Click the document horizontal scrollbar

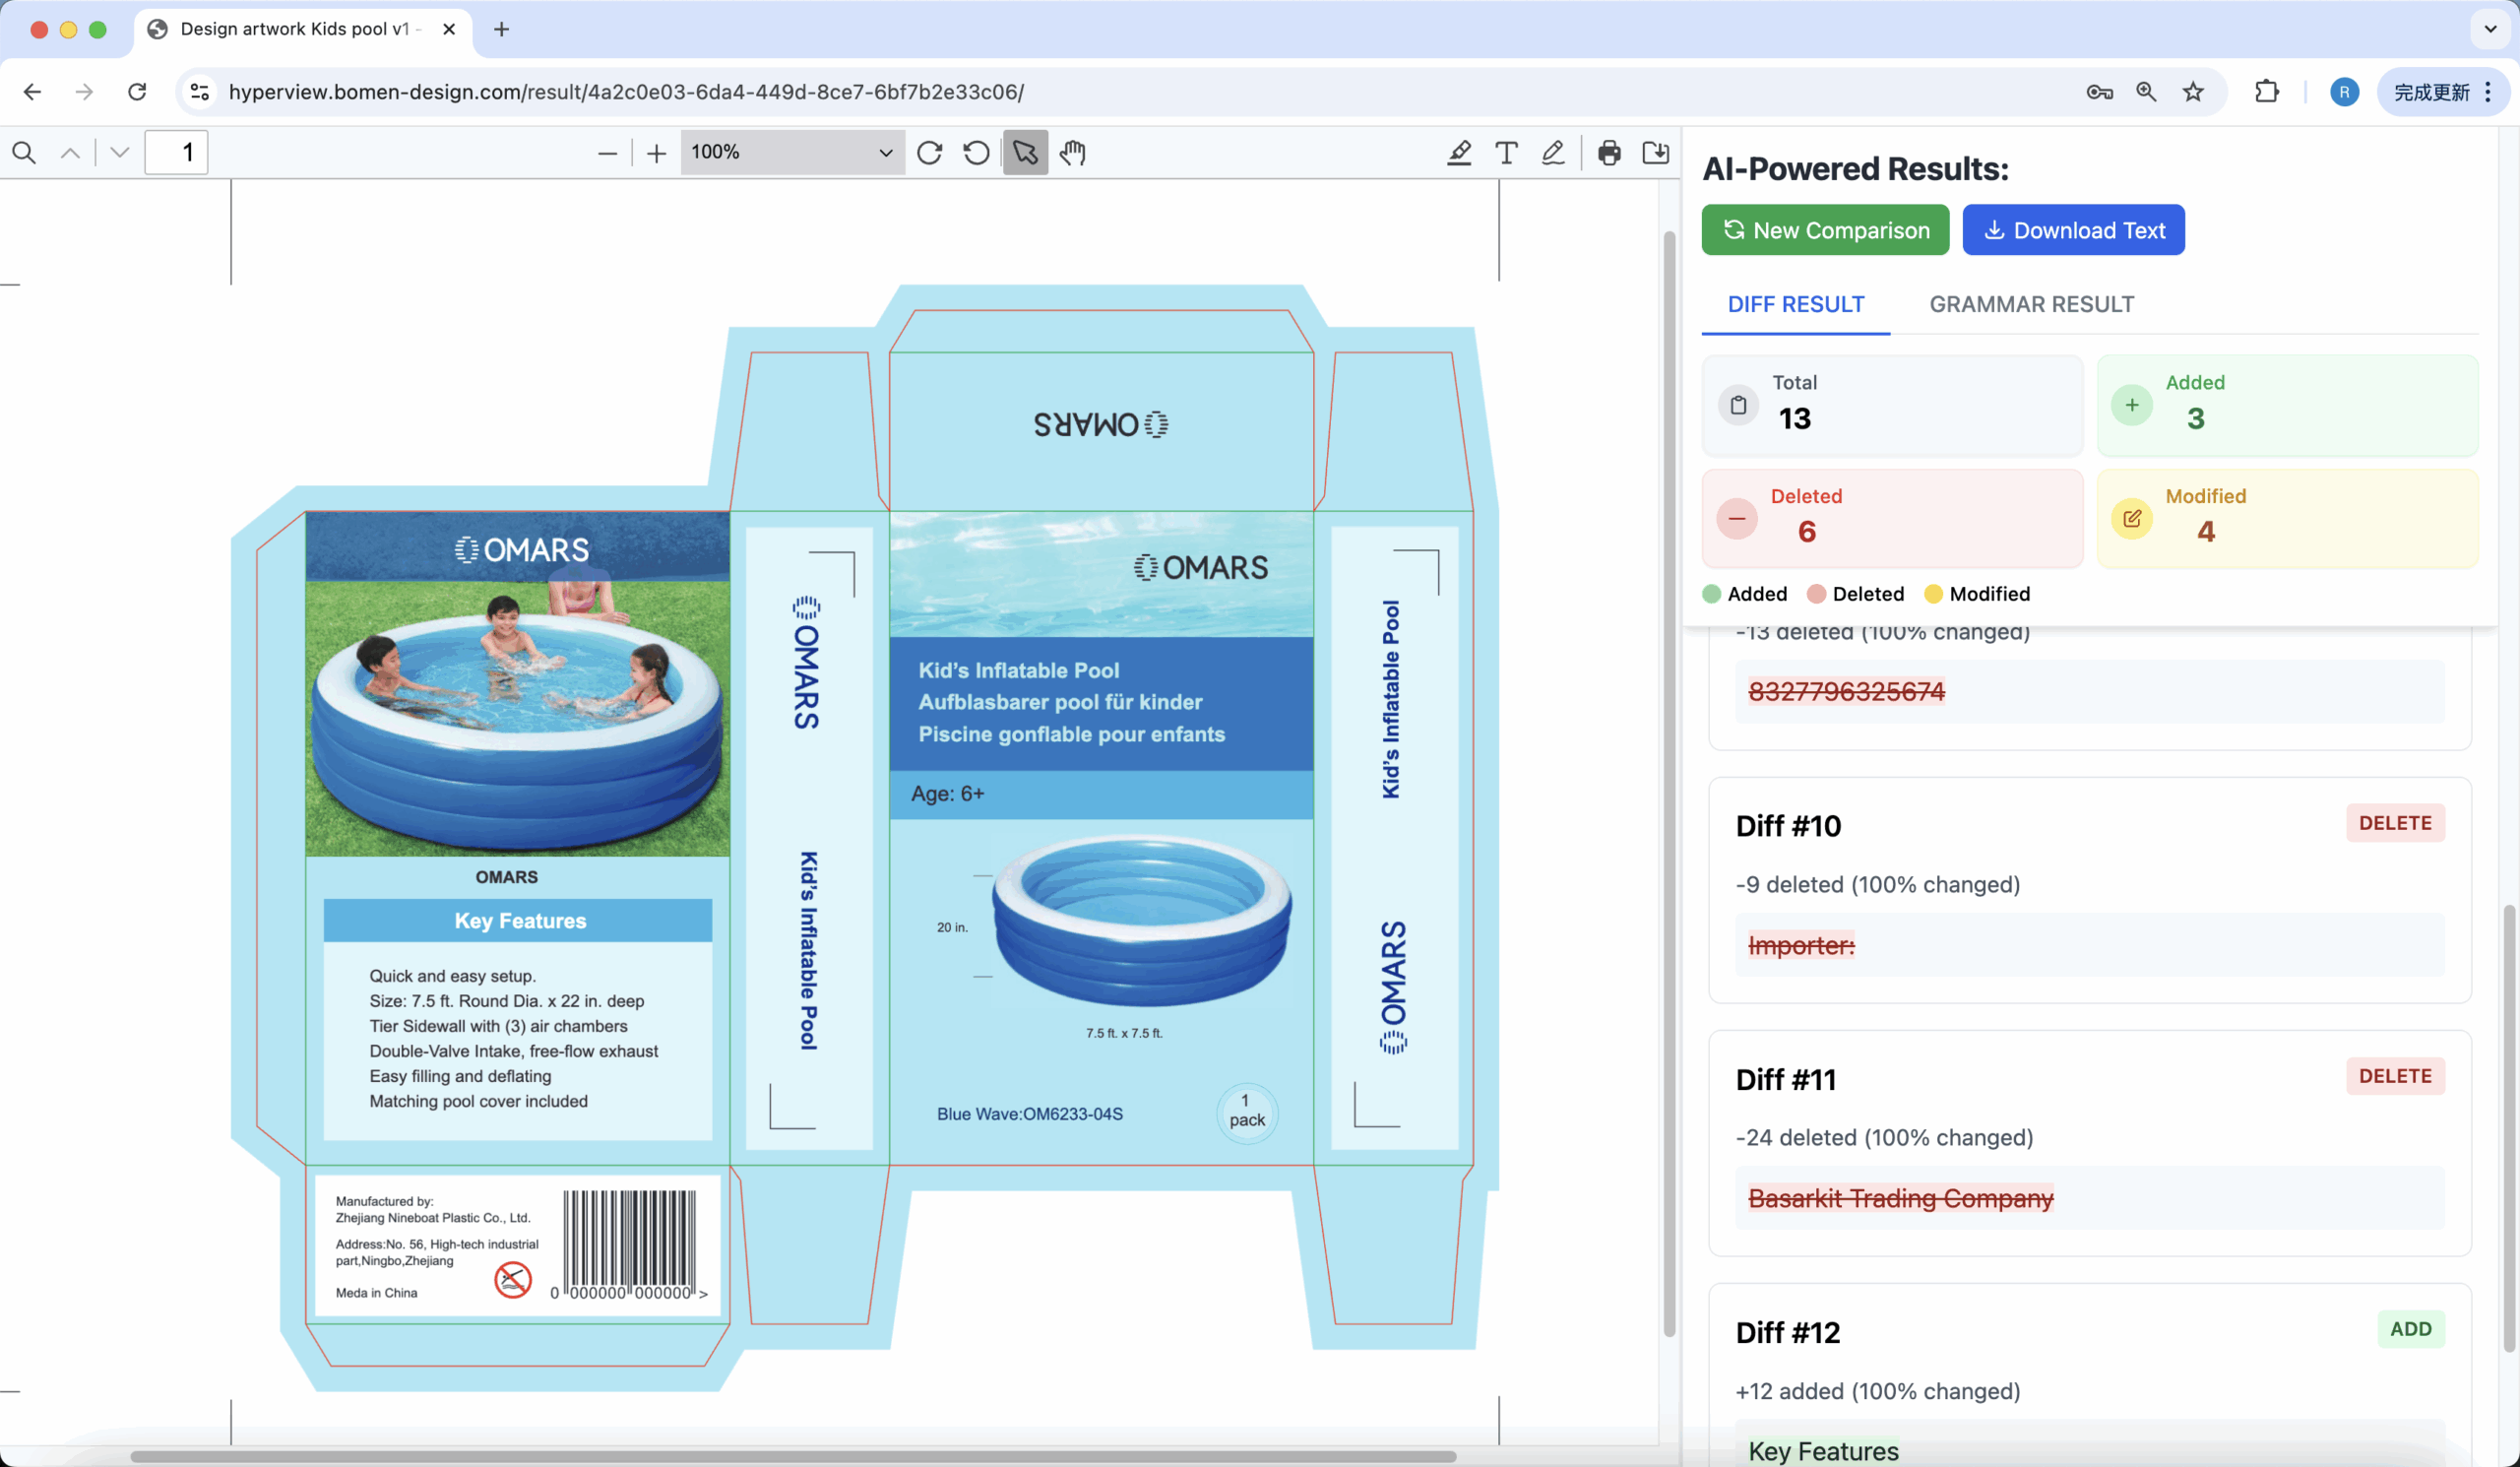pos(793,1456)
